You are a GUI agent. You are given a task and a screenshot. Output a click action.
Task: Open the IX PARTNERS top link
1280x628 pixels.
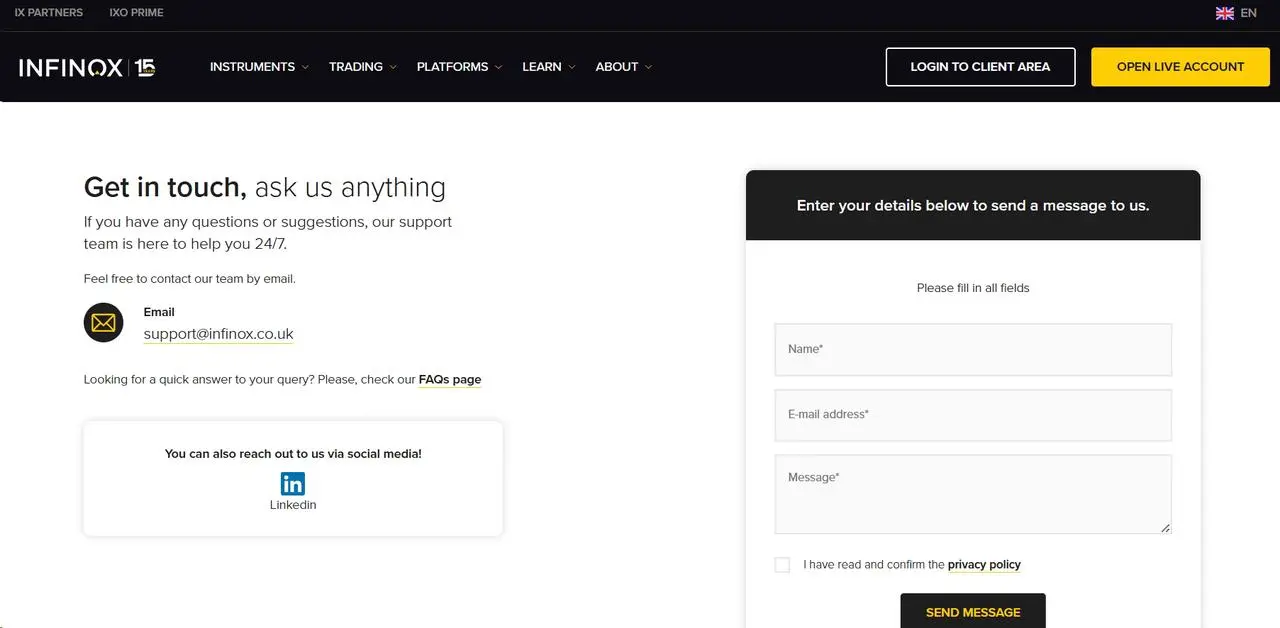pyautogui.click(x=49, y=13)
